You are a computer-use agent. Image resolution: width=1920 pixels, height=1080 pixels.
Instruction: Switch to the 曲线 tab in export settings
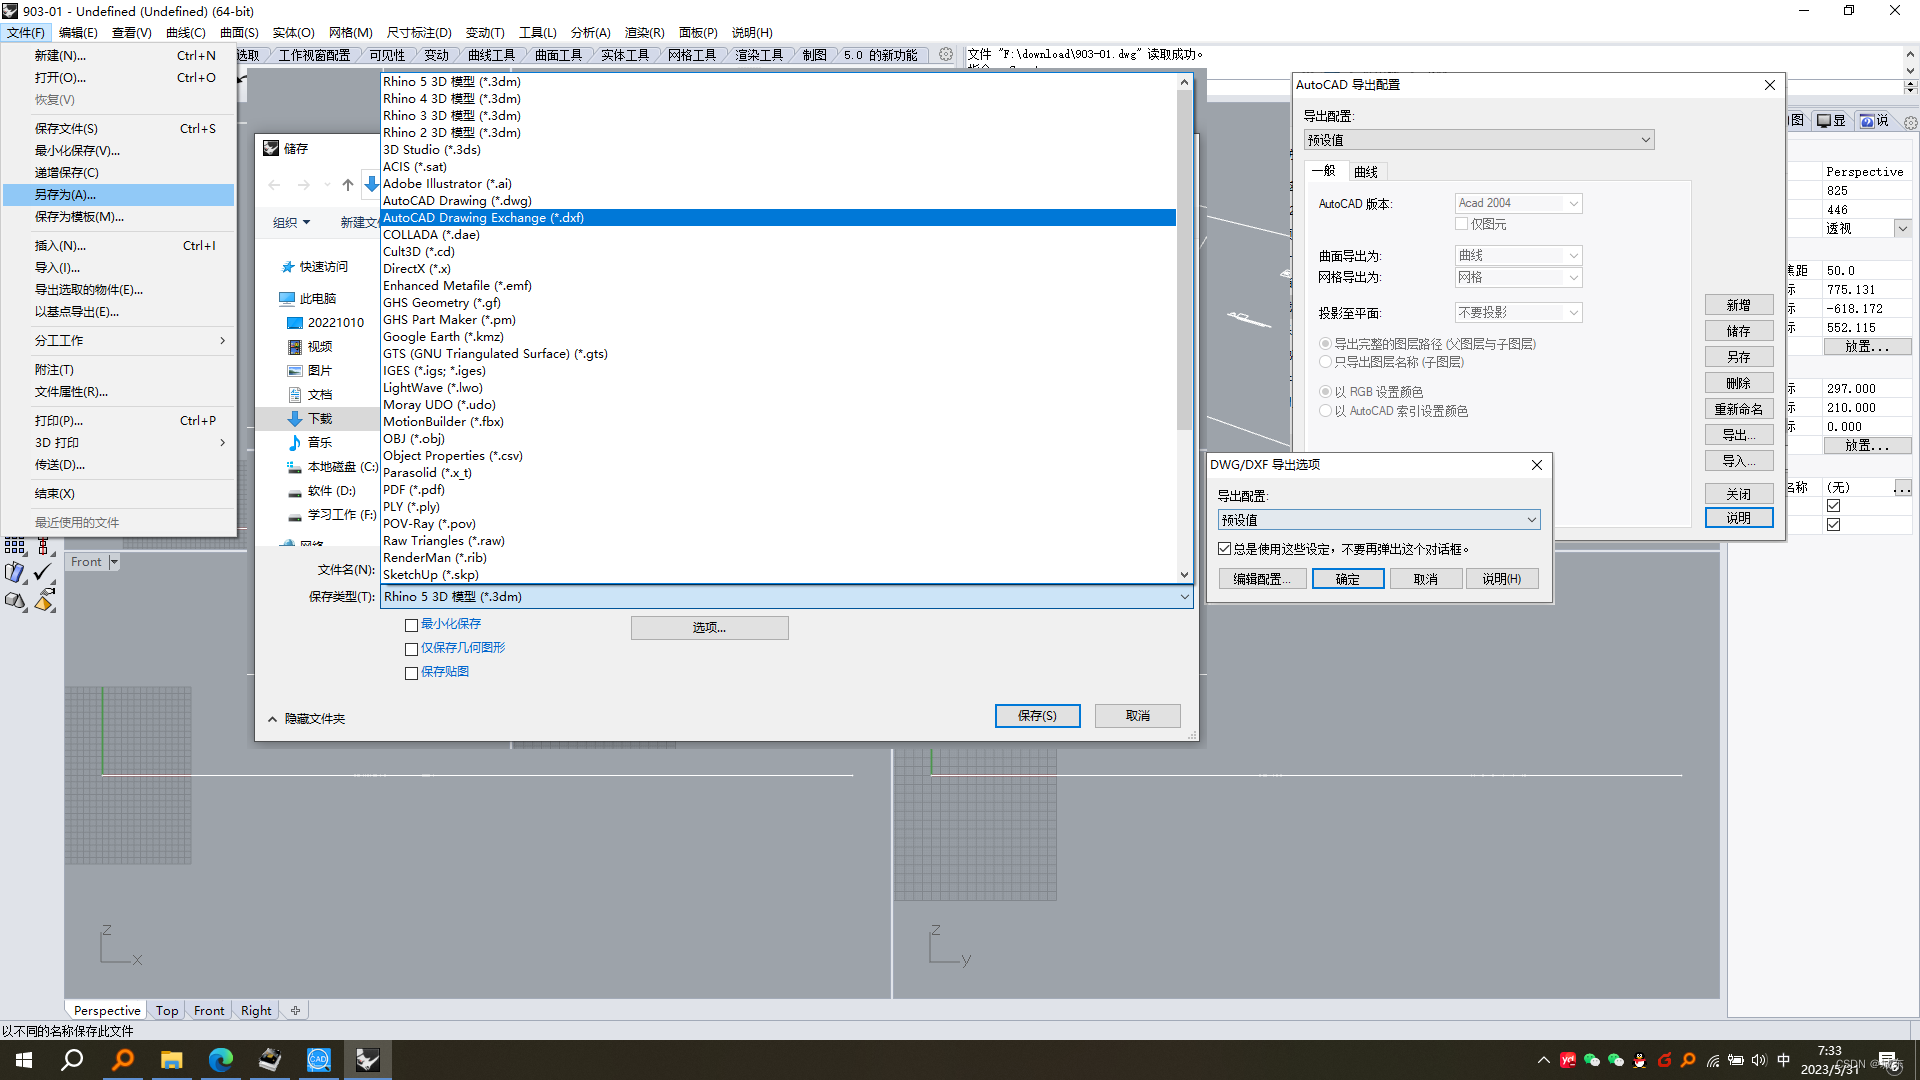click(1366, 172)
